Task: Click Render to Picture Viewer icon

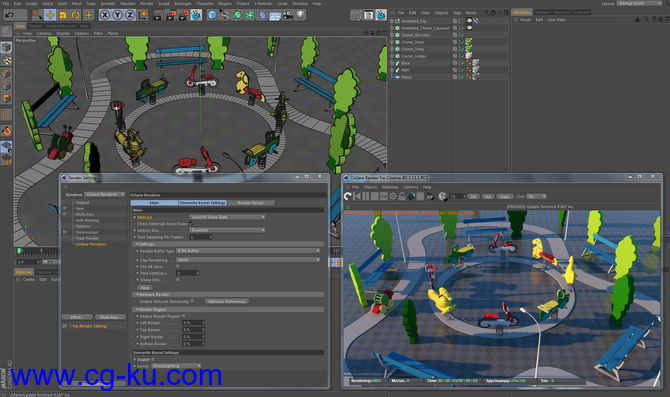Action: (170, 15)
